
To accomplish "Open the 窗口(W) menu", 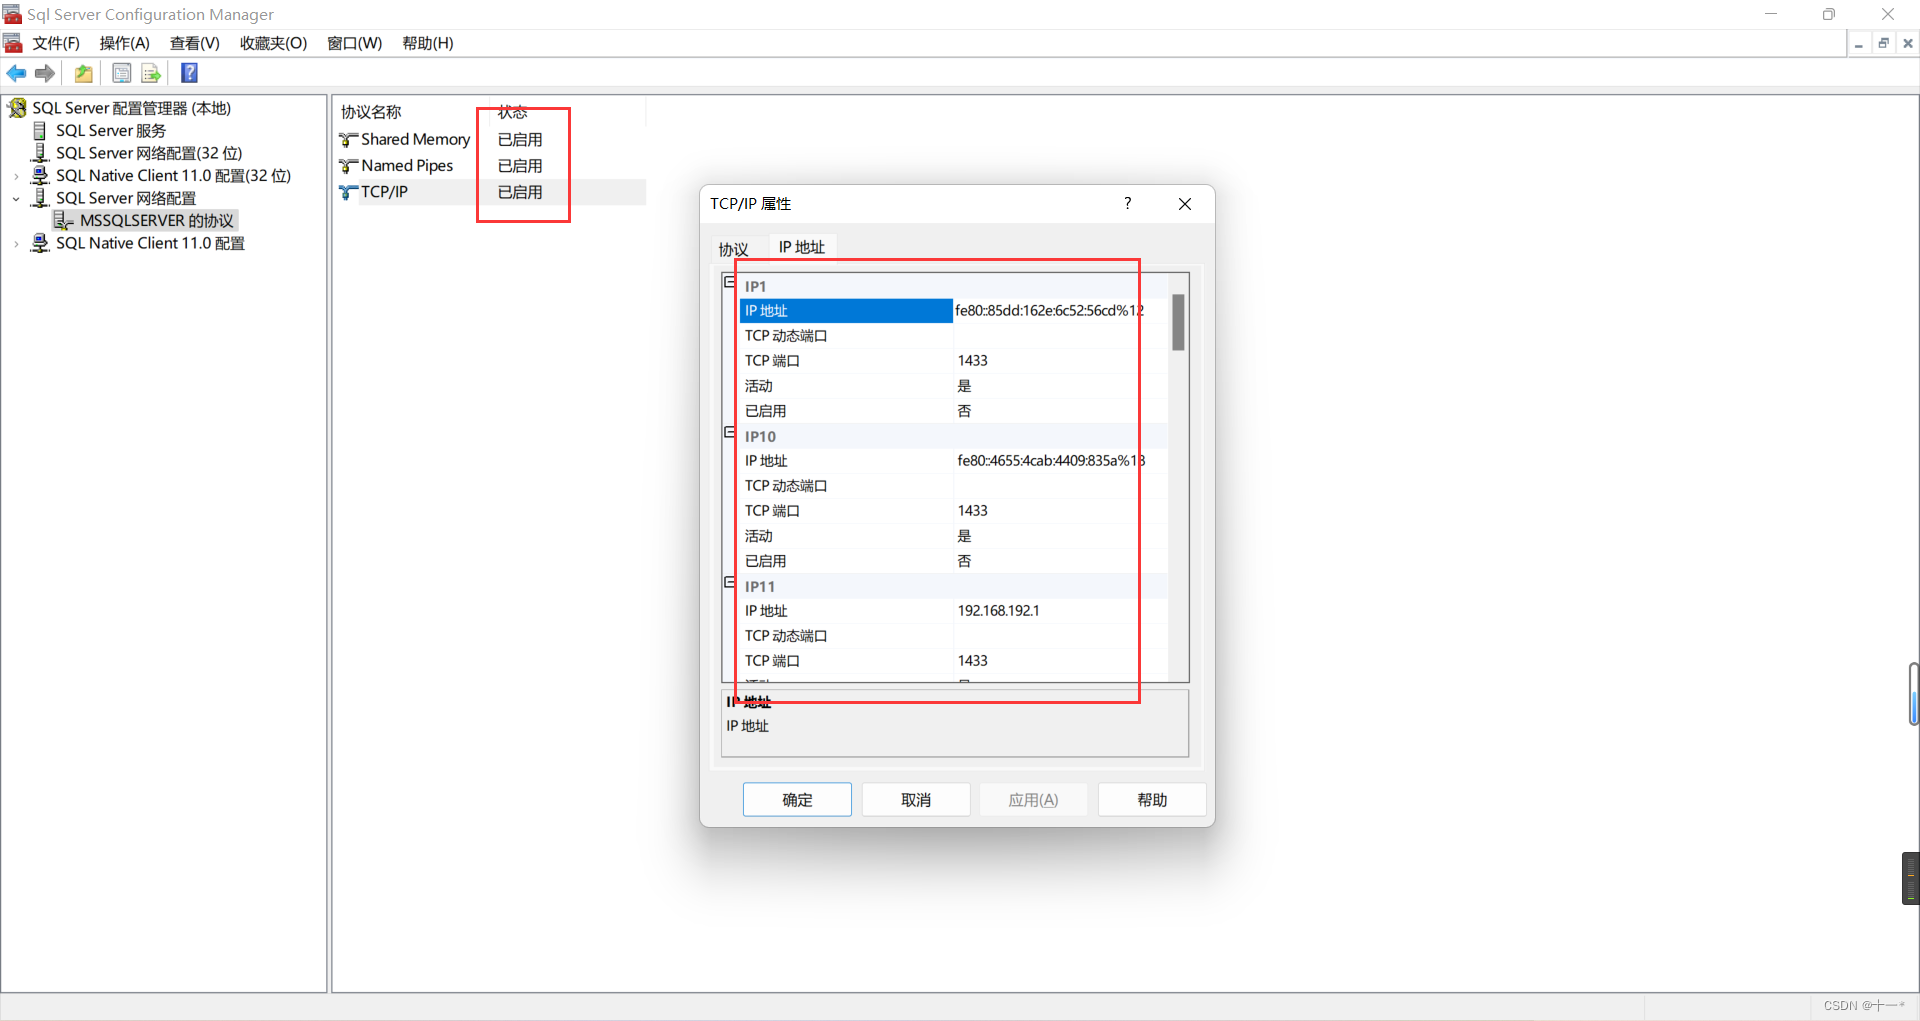I will coord(355,43).
